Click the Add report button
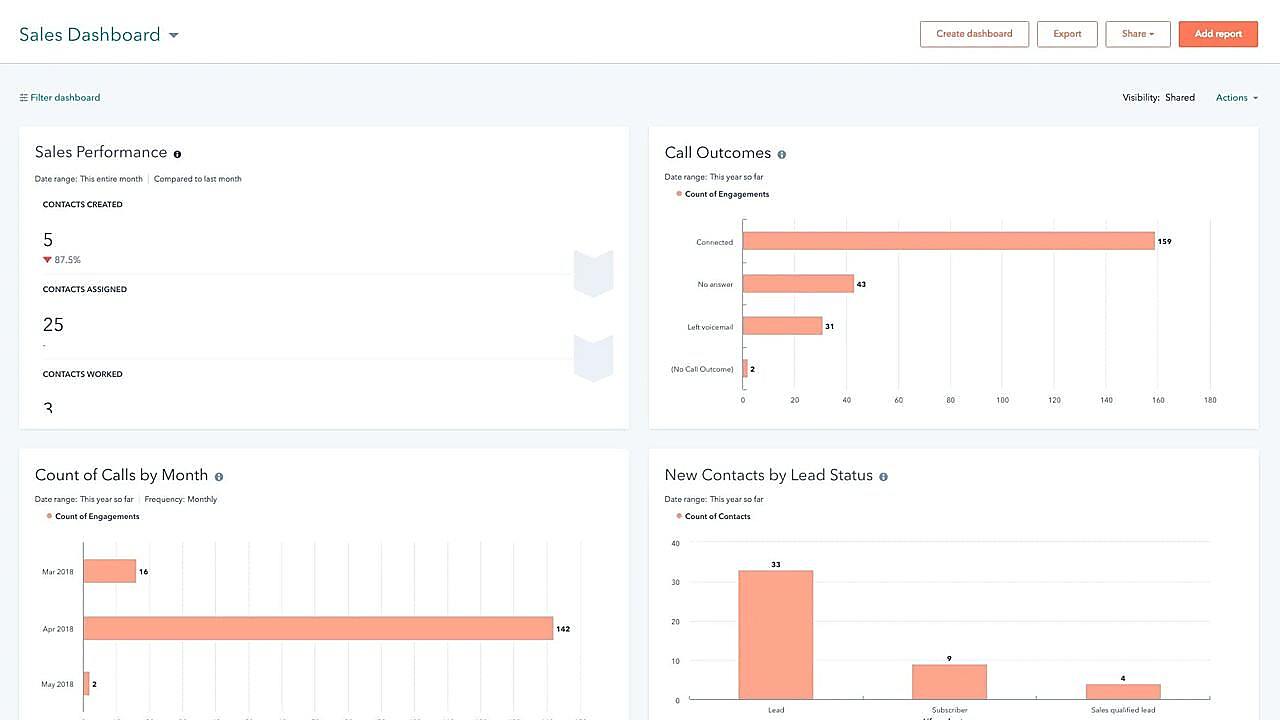The image size is (1280, 720). pyautogui.click(x=1218, y=34)
